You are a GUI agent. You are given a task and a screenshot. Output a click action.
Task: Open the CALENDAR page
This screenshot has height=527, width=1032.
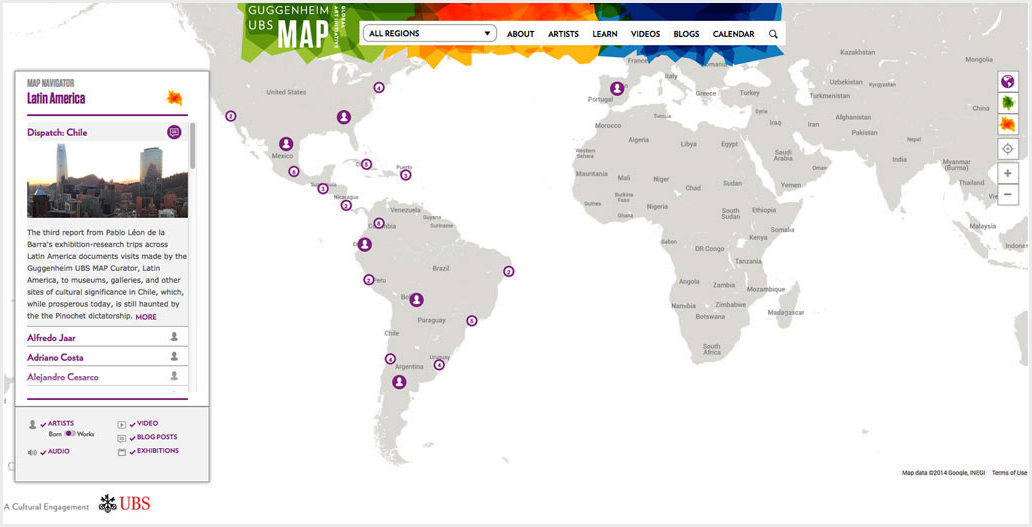(x=733, y=34)
